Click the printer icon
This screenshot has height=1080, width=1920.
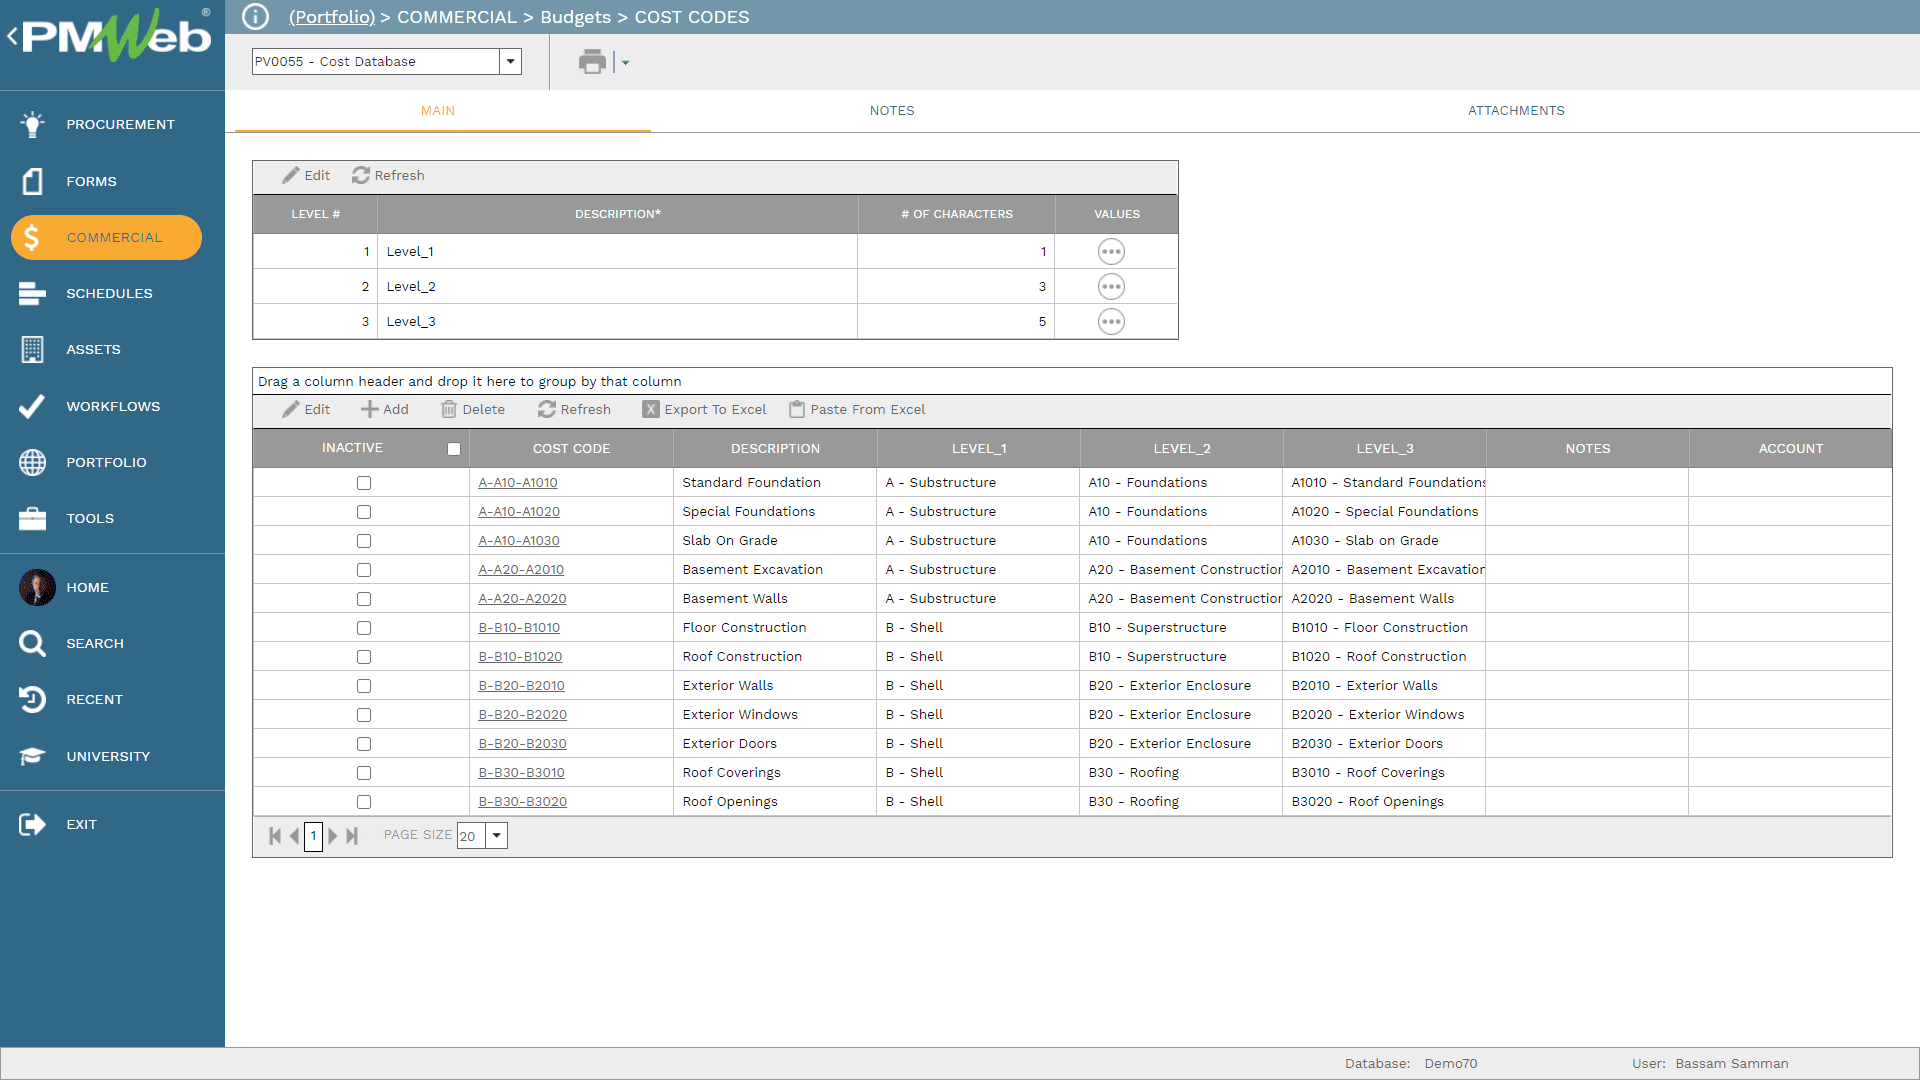(x=592, y=62)
